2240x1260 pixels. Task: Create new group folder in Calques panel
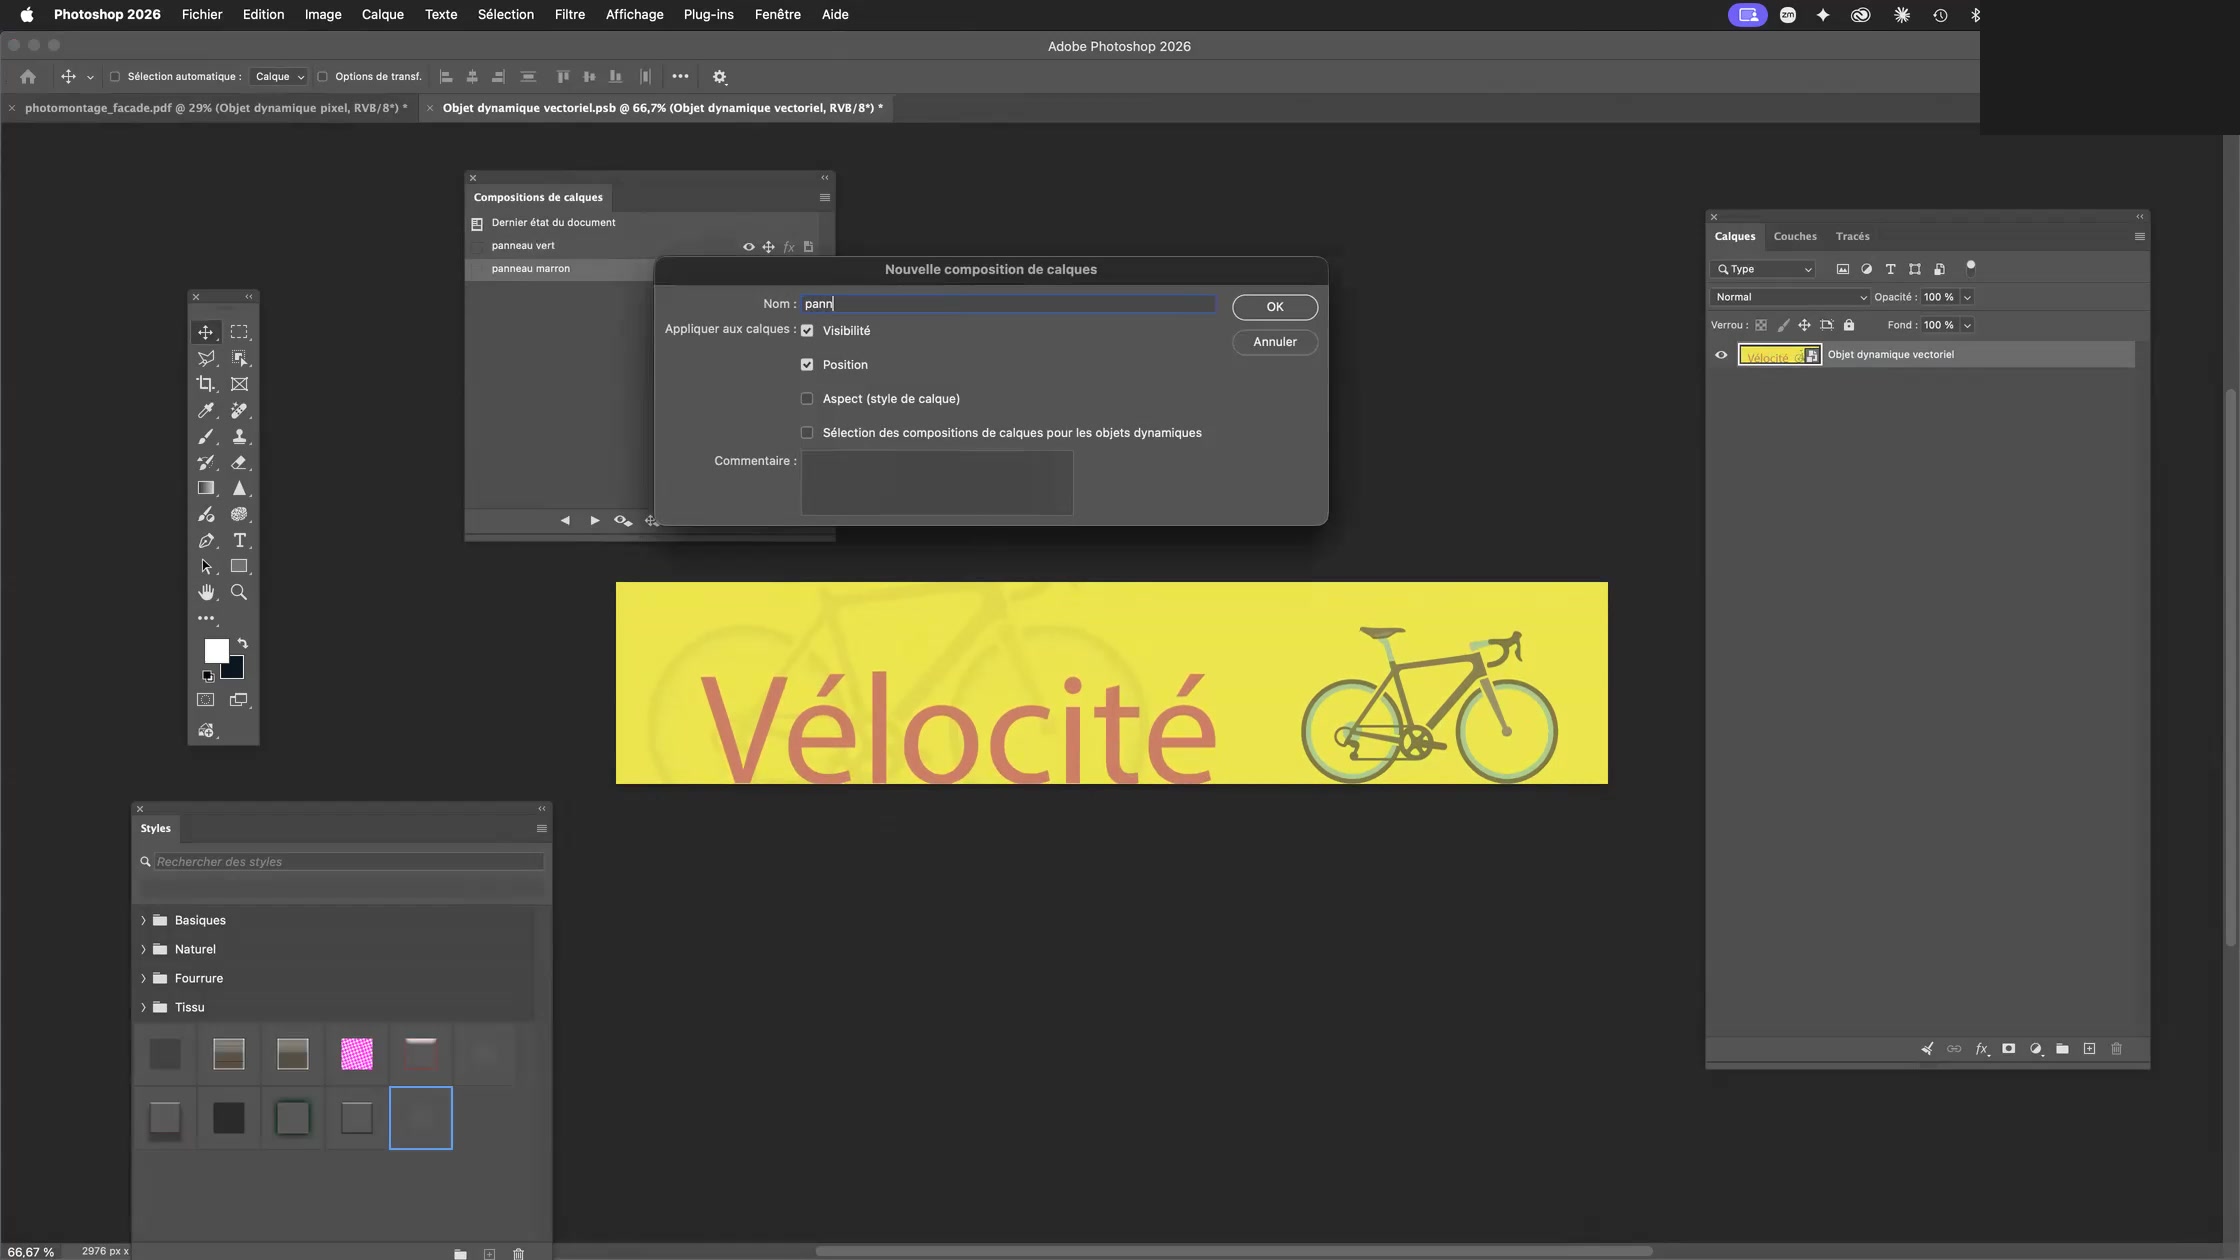click(x=2062, y=1049)
